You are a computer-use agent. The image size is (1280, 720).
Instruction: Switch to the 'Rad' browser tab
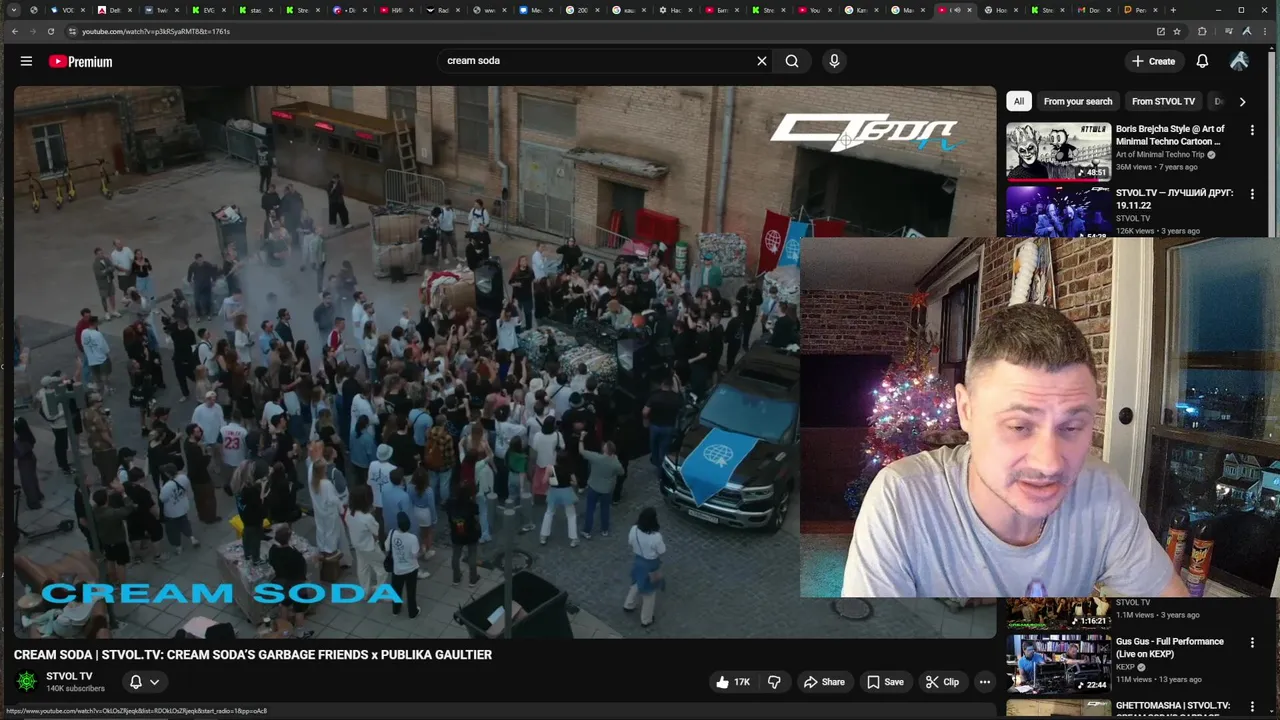click(x=442, y=10)
